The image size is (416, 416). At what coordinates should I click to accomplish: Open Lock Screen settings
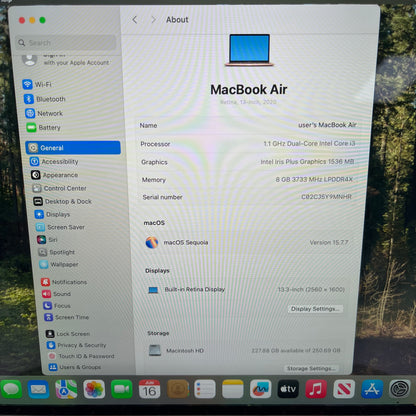click(68, 334)
